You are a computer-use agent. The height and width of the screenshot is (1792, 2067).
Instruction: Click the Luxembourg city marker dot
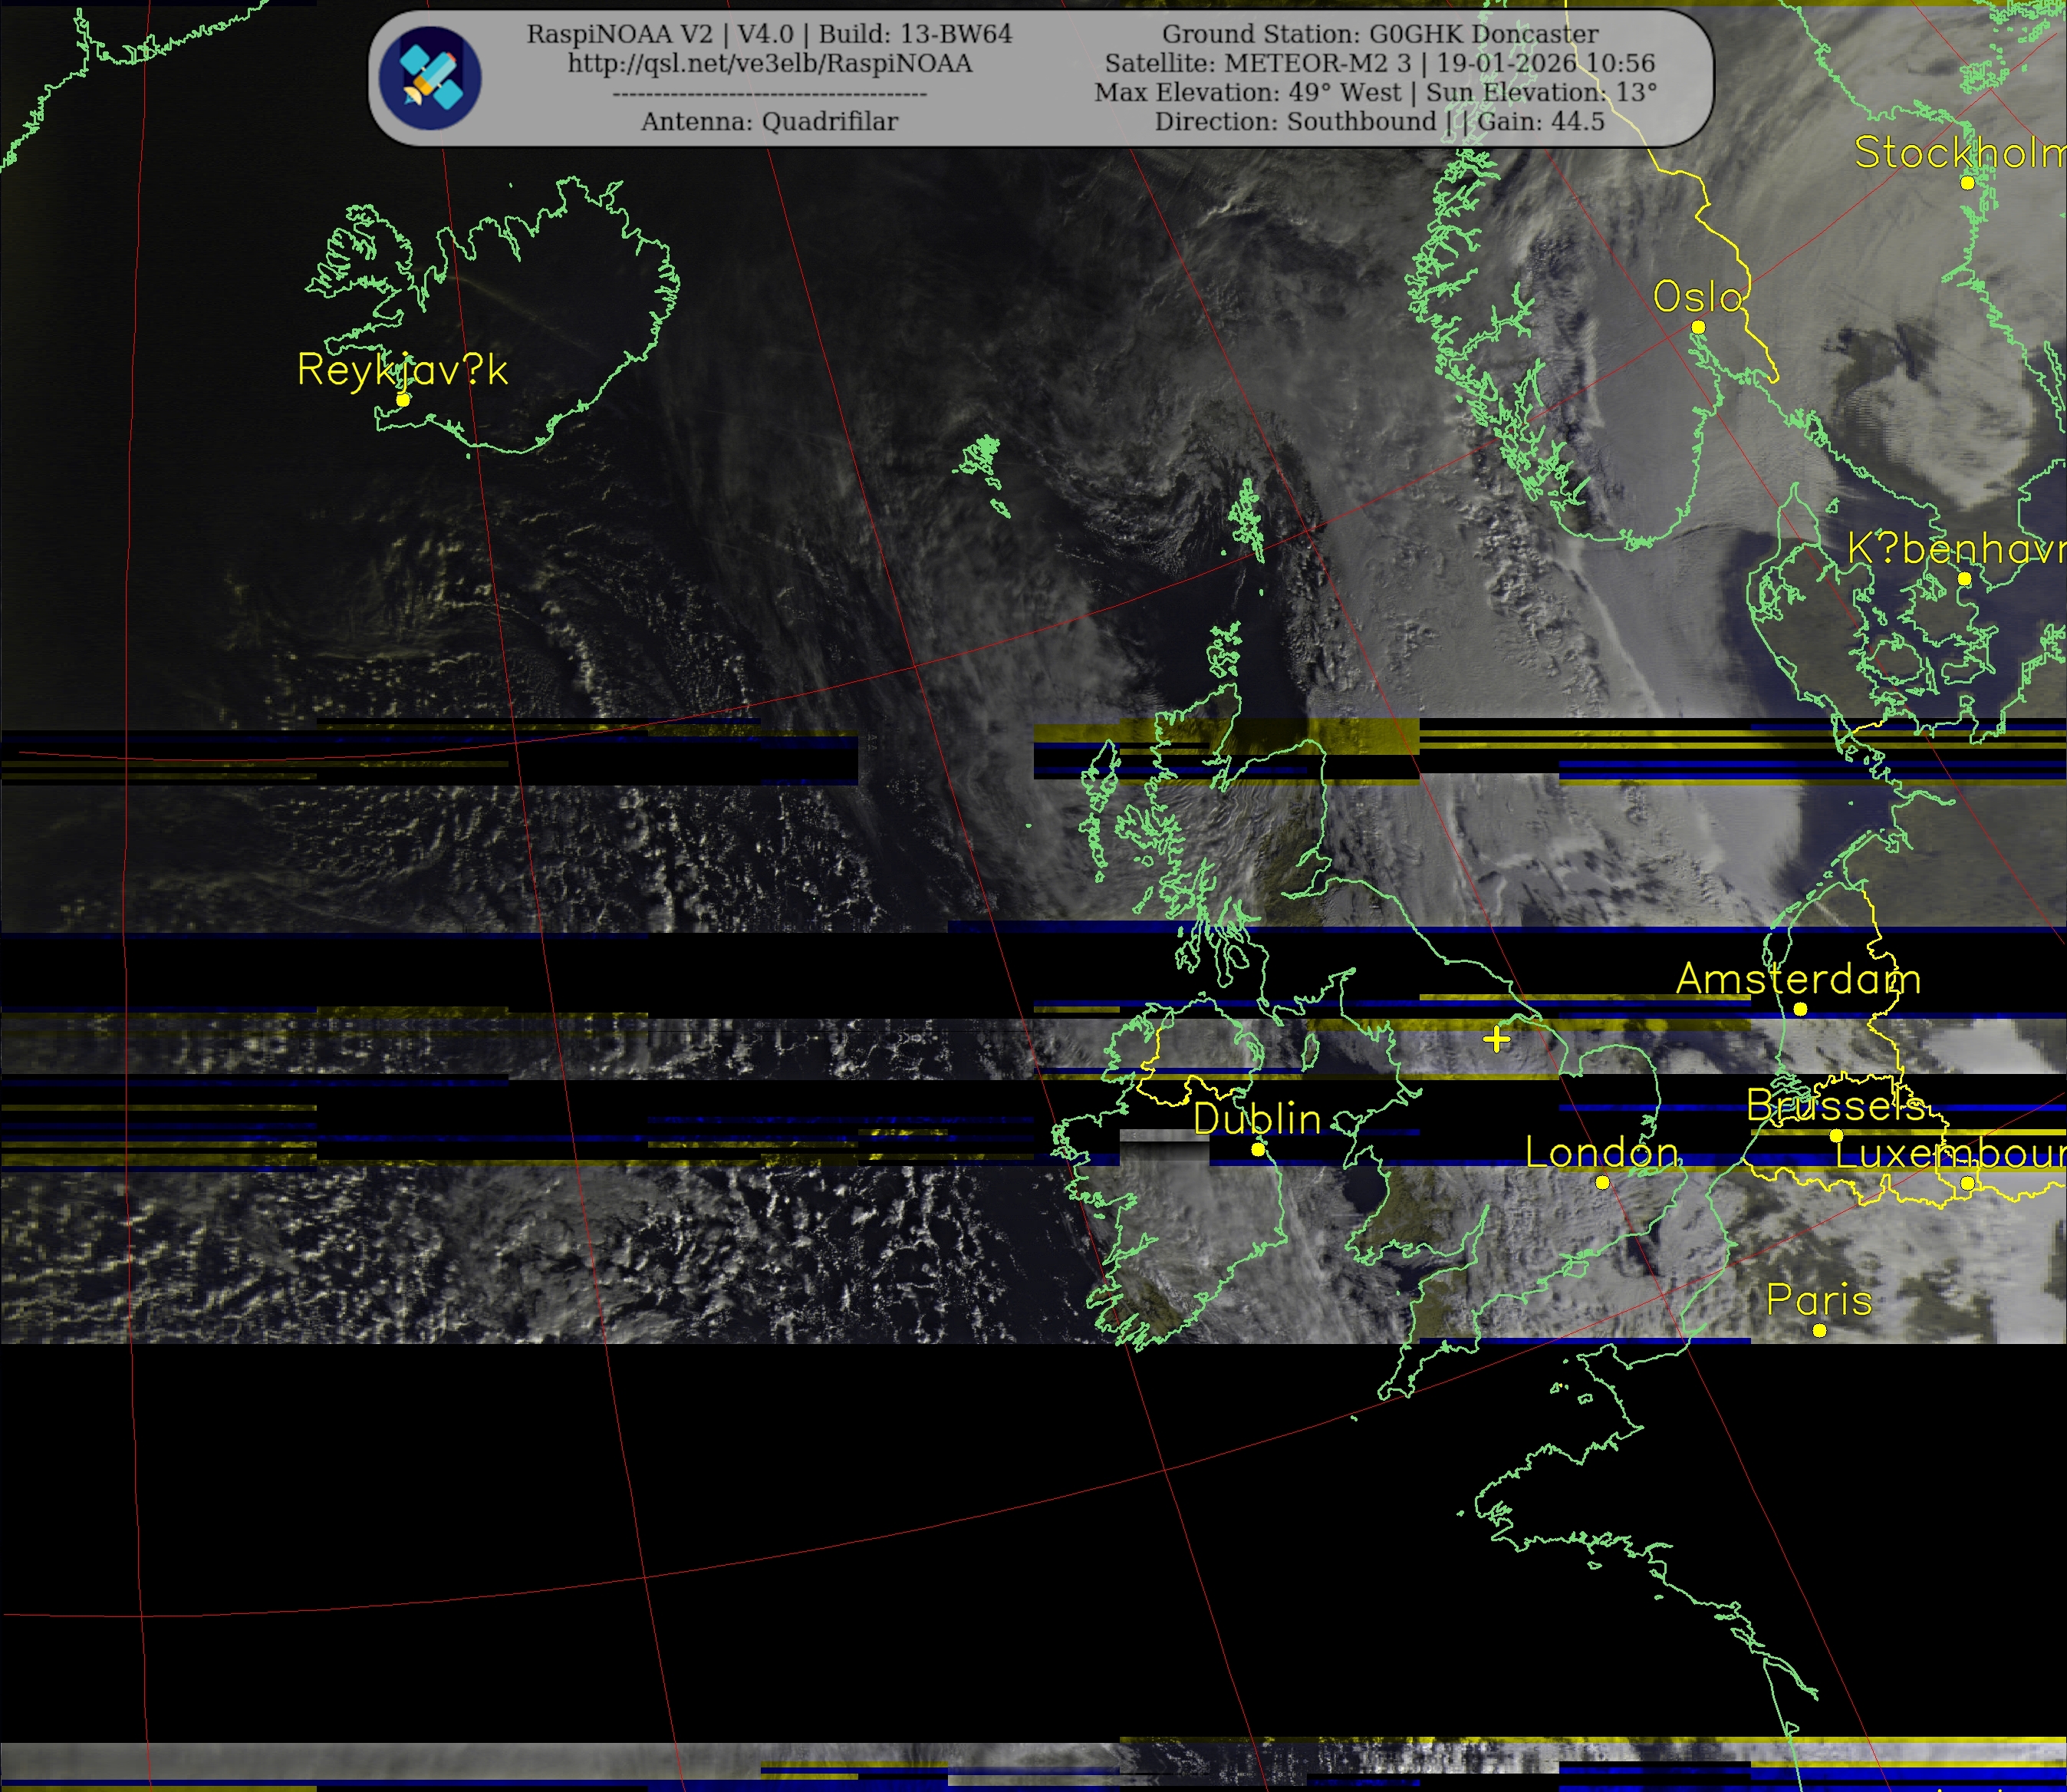pos(1967,1183)
